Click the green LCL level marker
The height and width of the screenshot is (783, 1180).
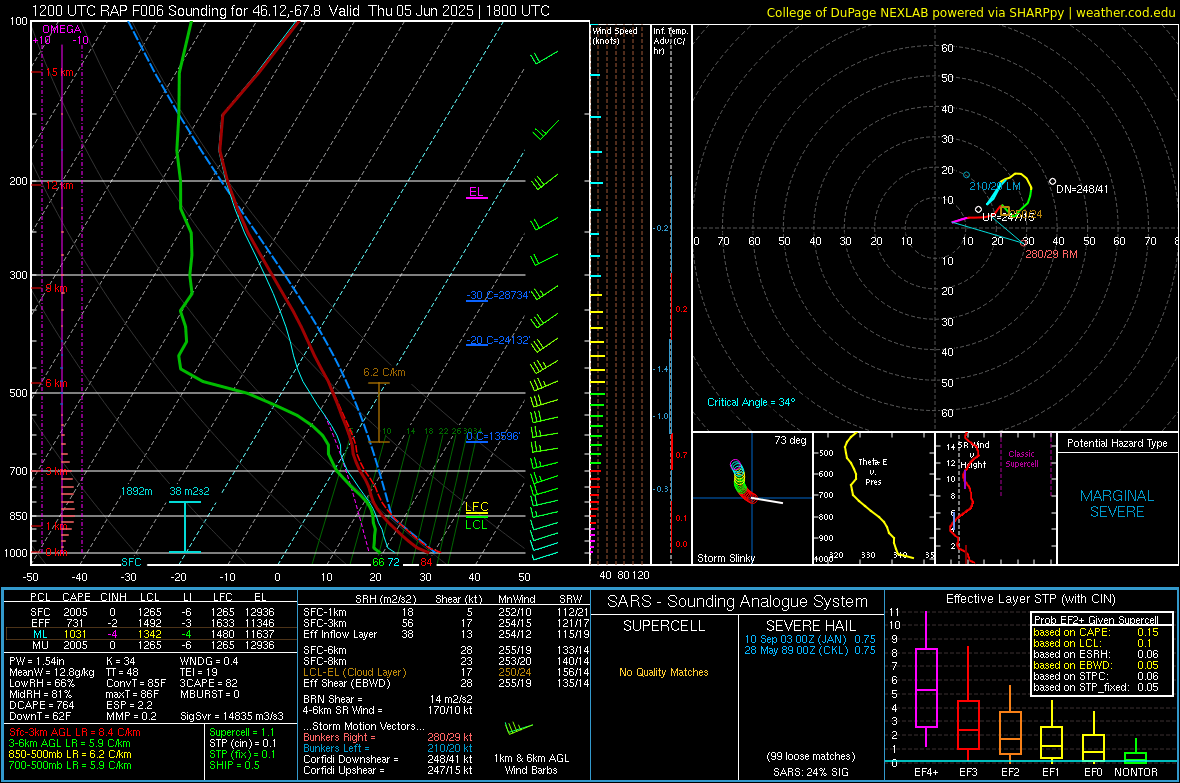[476, 525]
